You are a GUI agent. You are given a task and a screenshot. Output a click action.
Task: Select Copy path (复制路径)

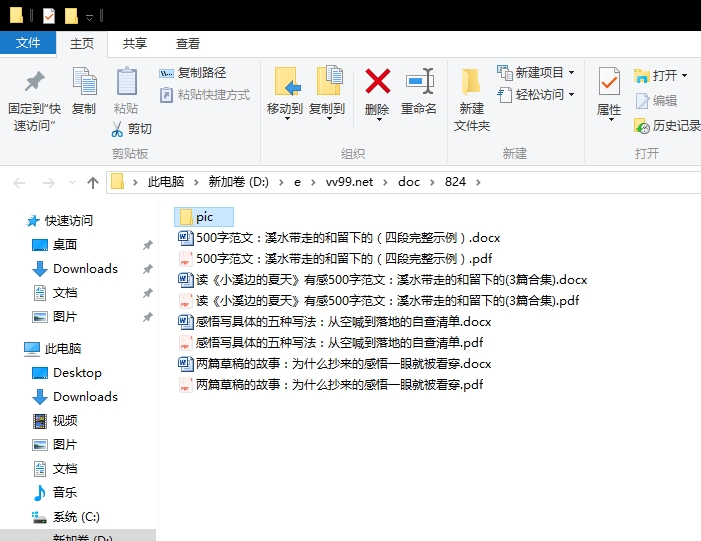(x=193, y=72)
